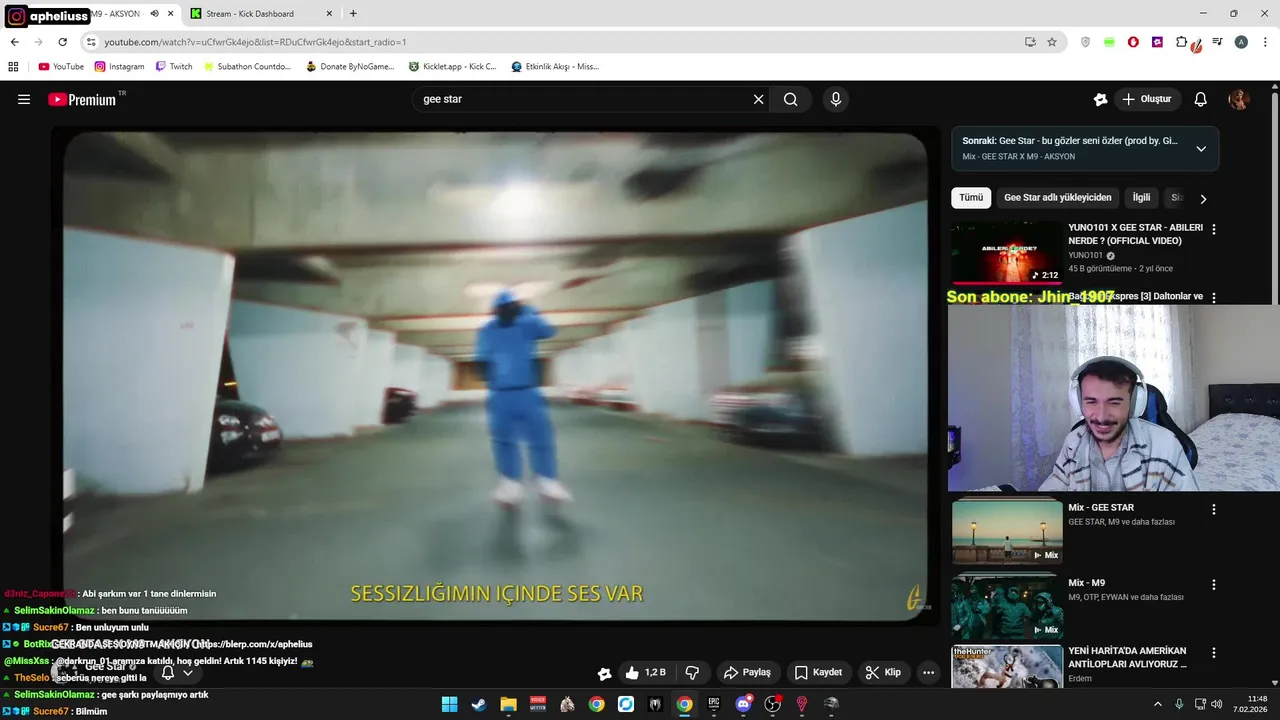The image size is (1280, 720).
Task: Open more actions ellipsis below video
Action: [928, 673]
